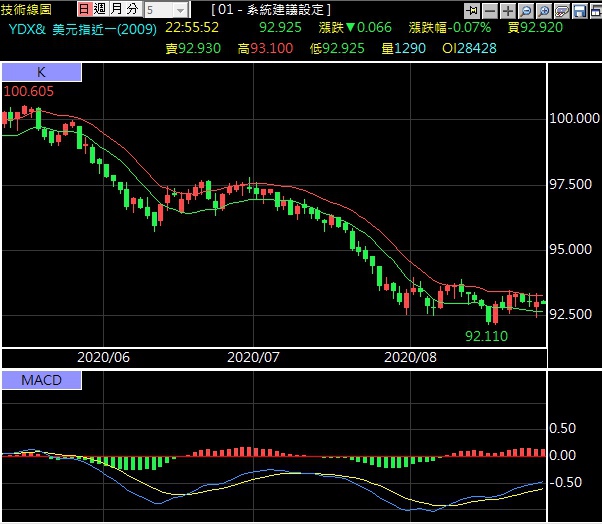Screen dimensions: 602x524
Task: Click the 2020/07 date axis label
Action: (x=253, y=357)
